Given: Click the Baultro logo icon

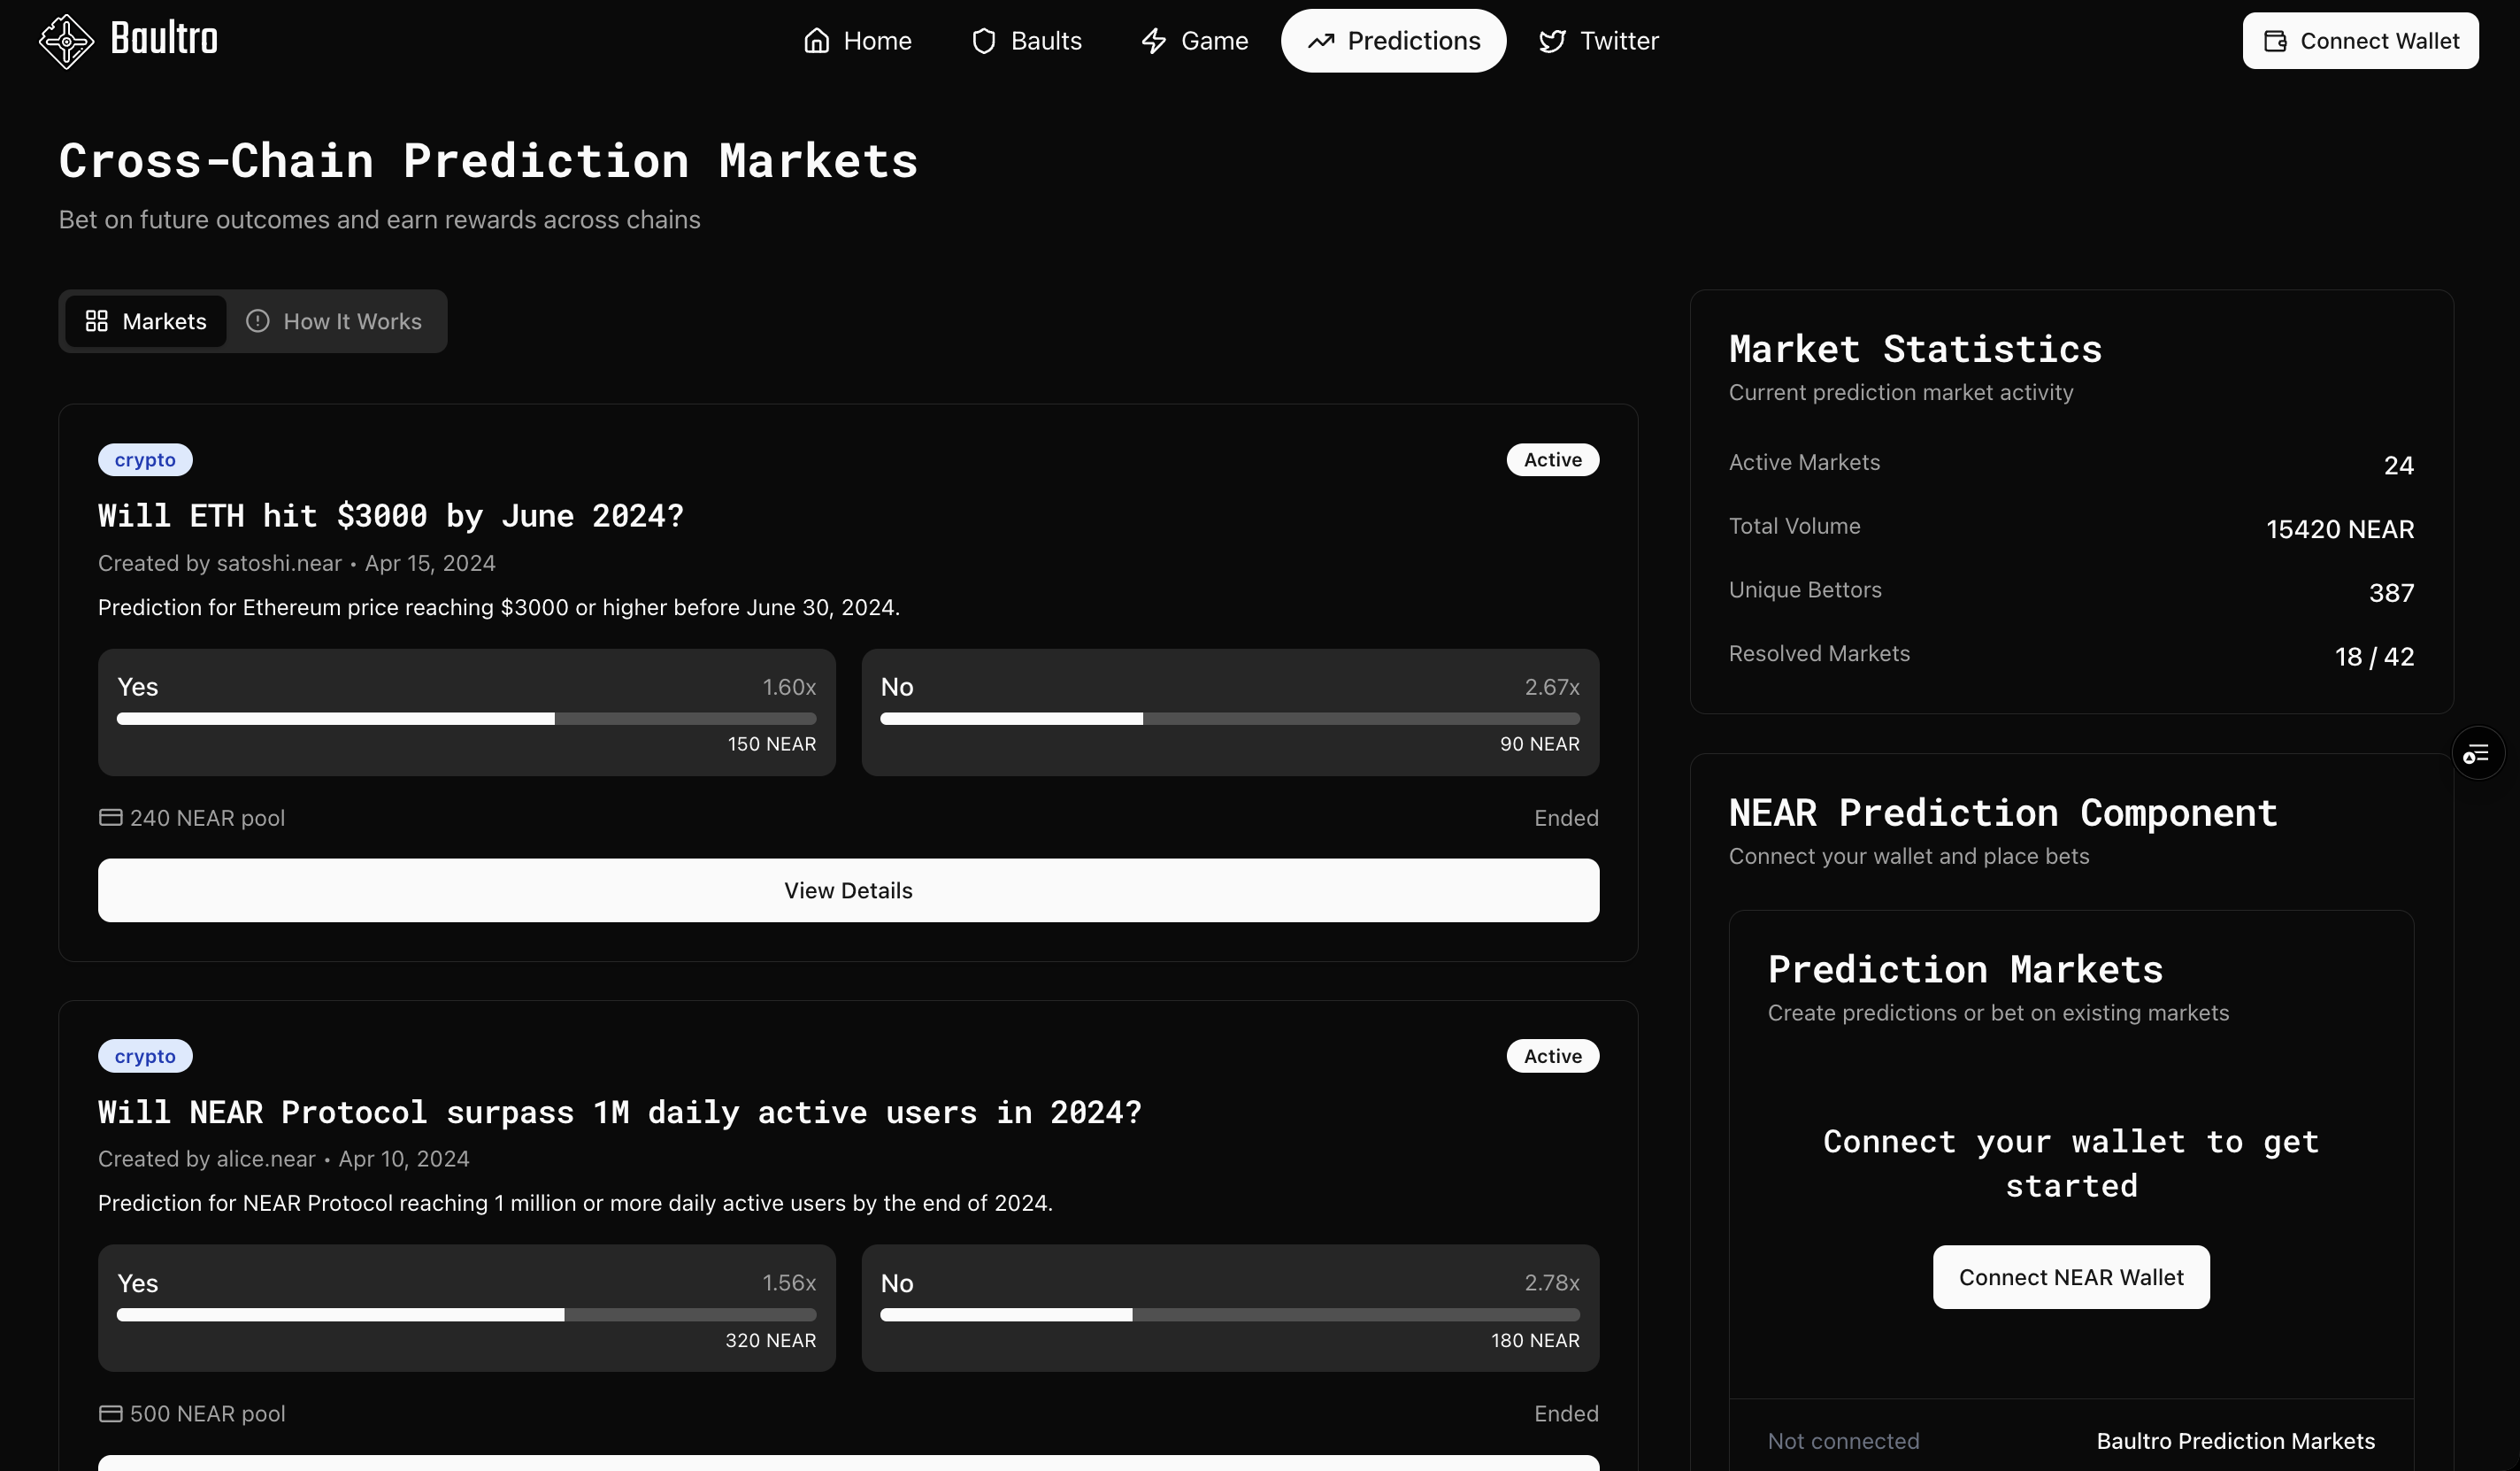Looking at the screenshot, I should (x=66, y=41).
